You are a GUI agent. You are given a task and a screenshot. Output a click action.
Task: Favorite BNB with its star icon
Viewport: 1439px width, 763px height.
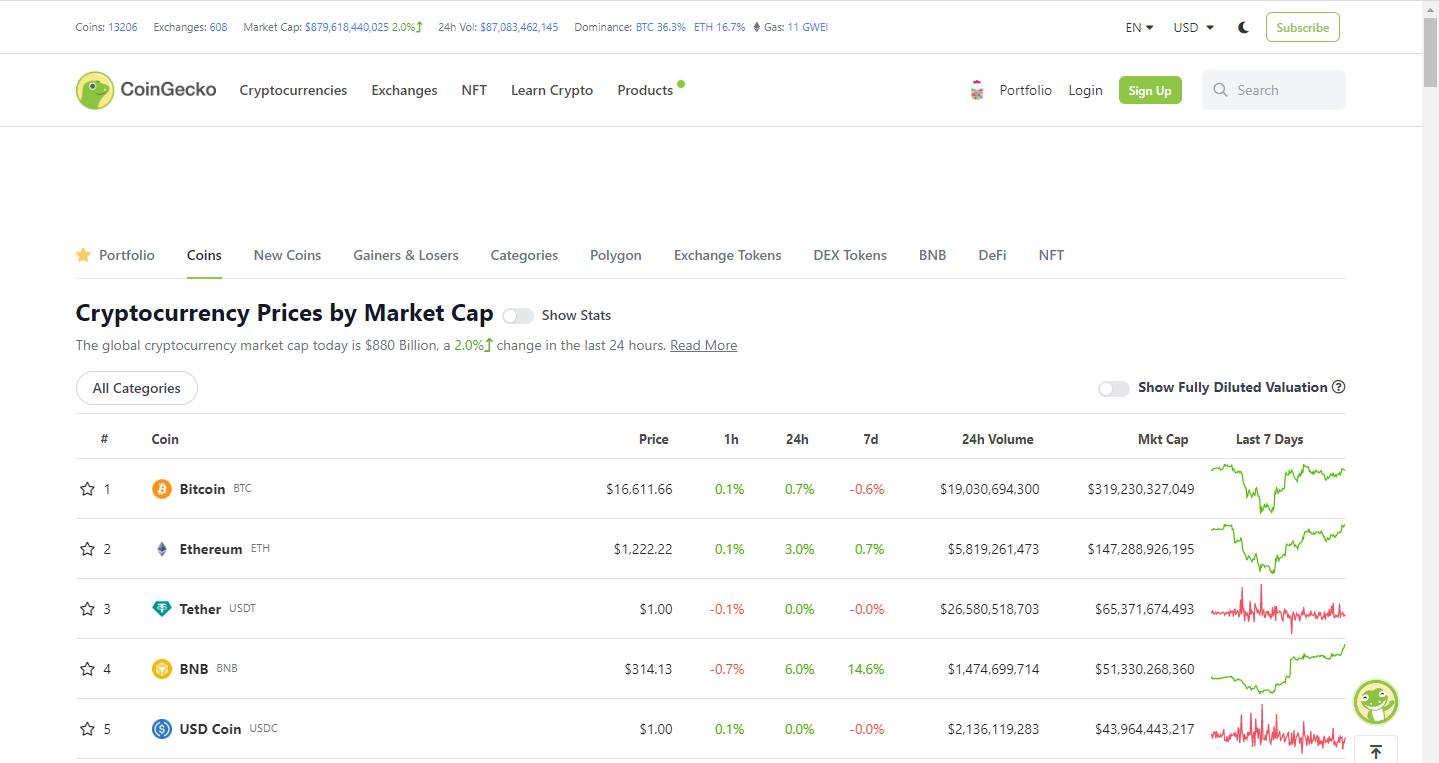87,669
